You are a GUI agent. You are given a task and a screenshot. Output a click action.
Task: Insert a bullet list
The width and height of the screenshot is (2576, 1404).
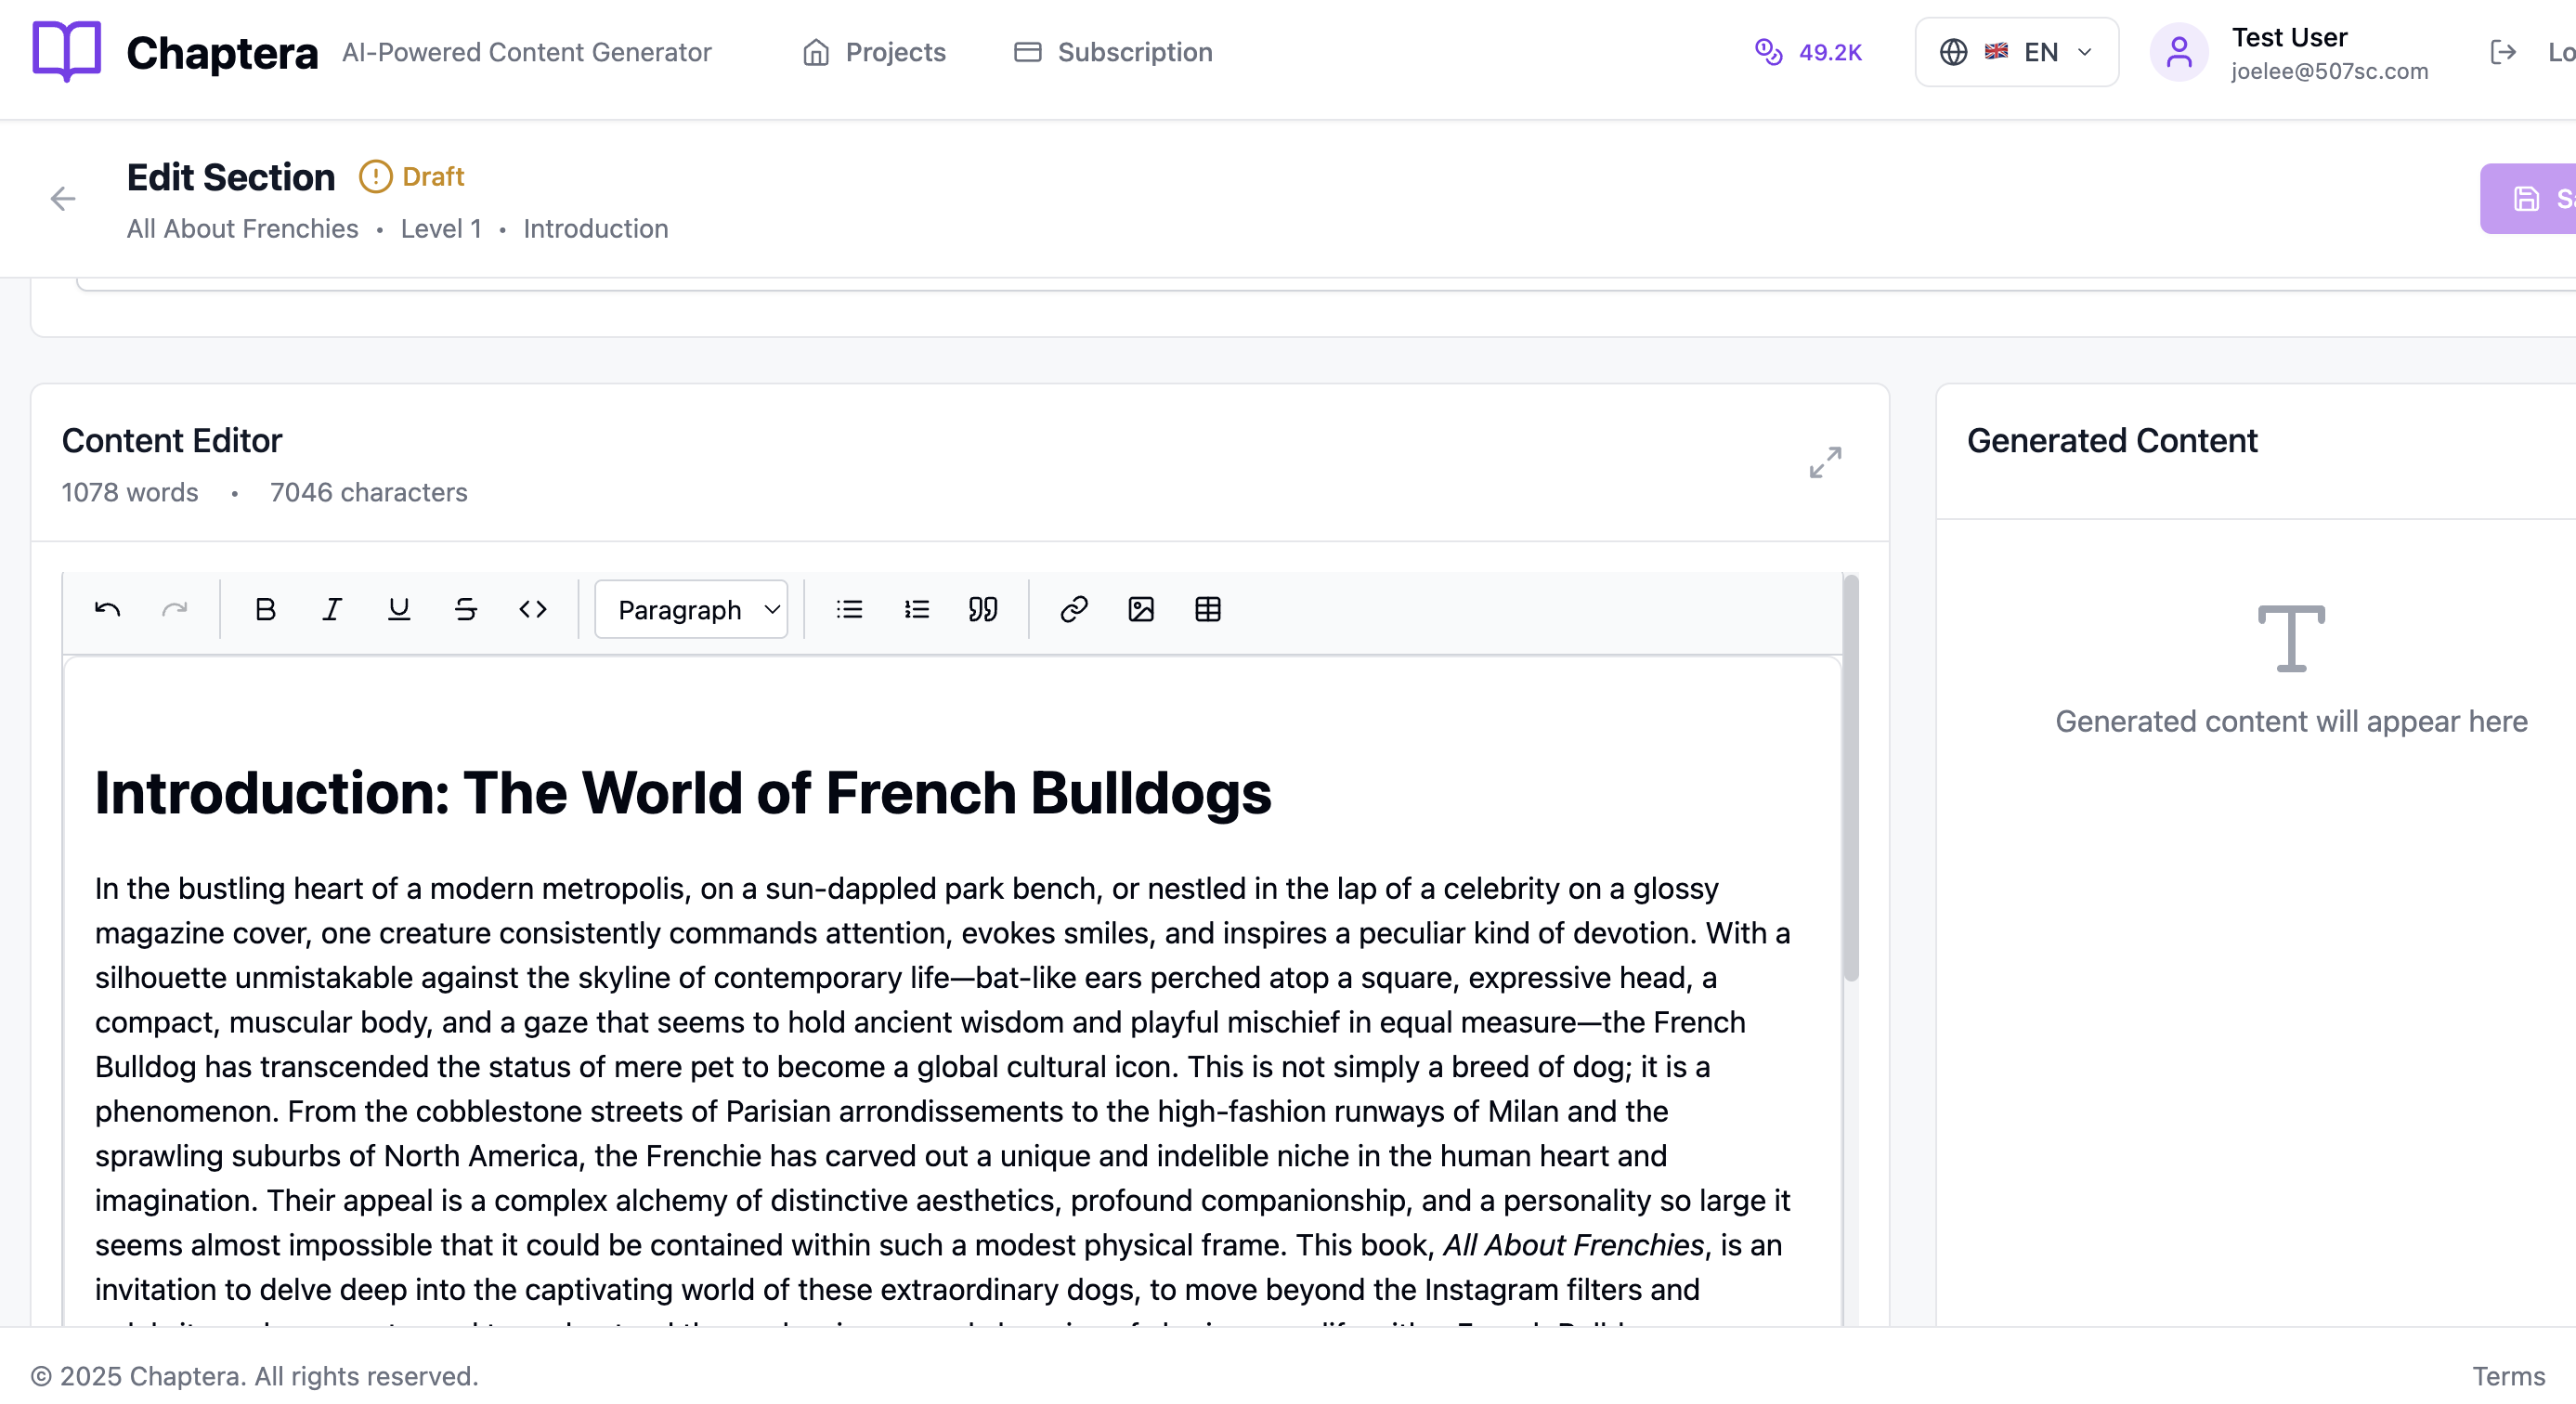(x=849, y=609)
